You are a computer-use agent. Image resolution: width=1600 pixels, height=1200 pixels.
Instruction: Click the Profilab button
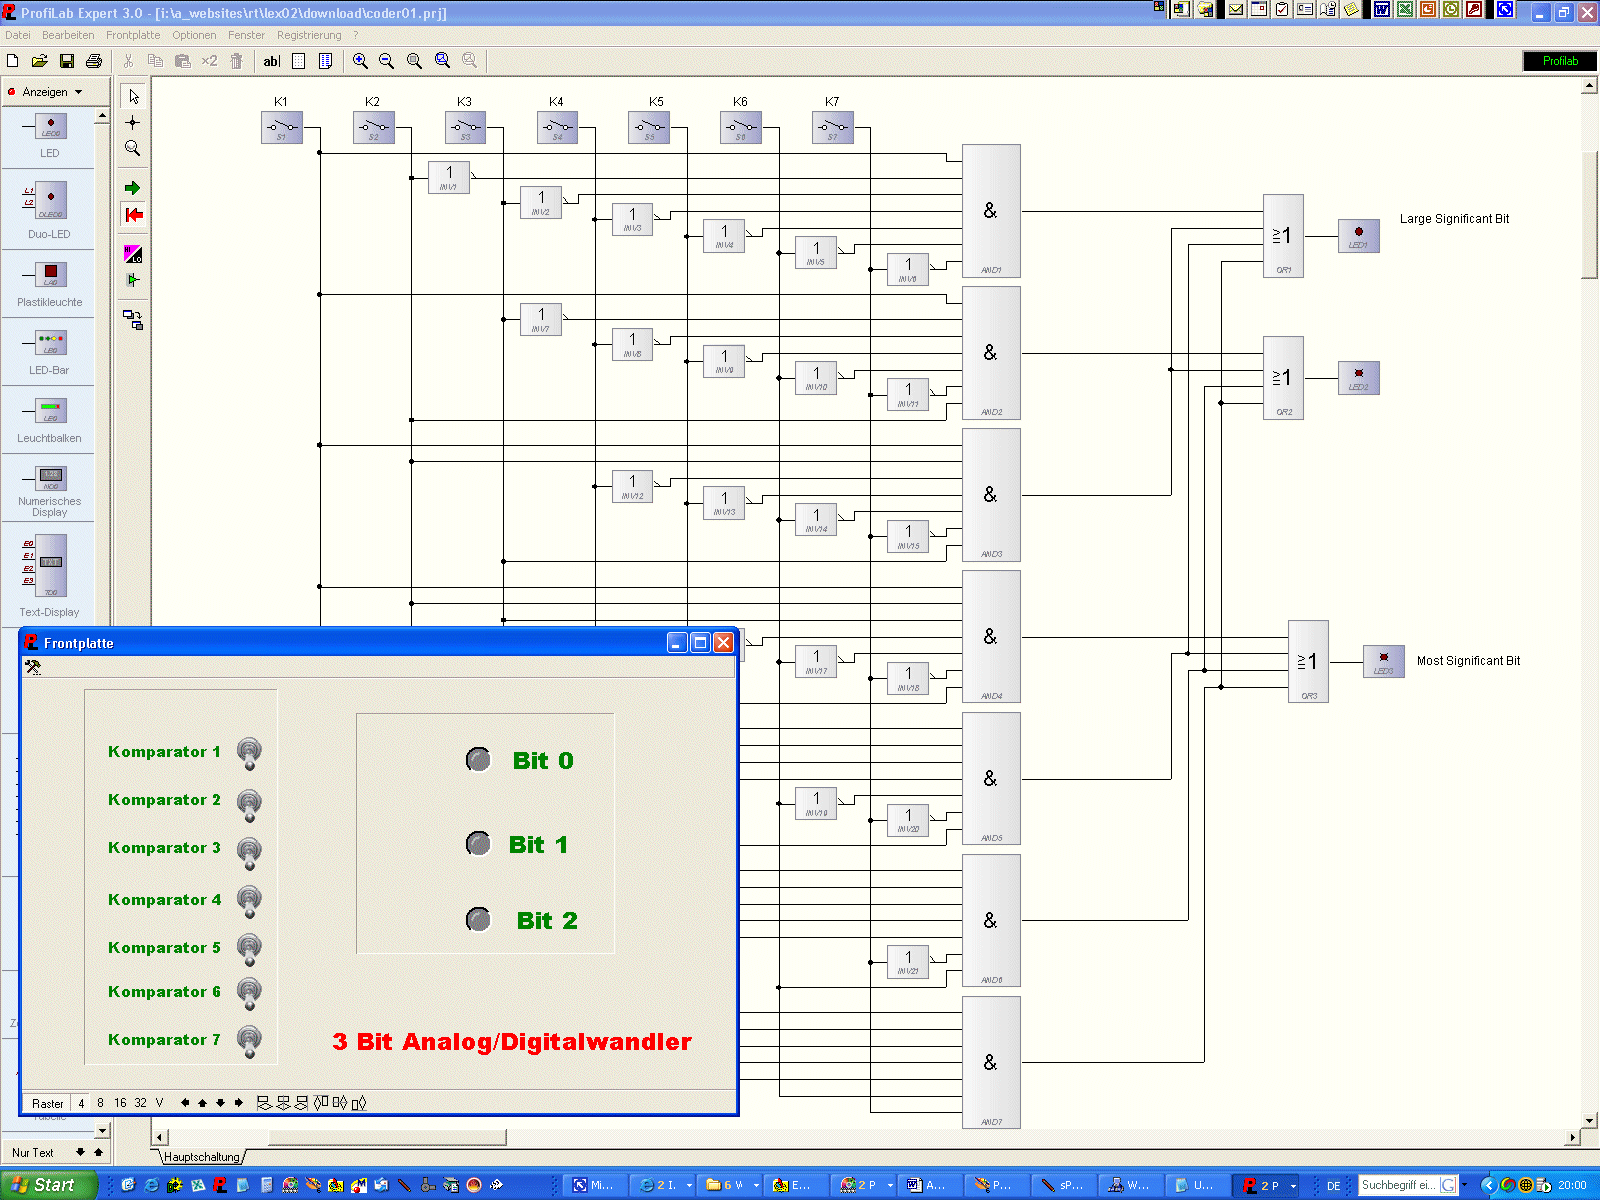(1560, 61)
